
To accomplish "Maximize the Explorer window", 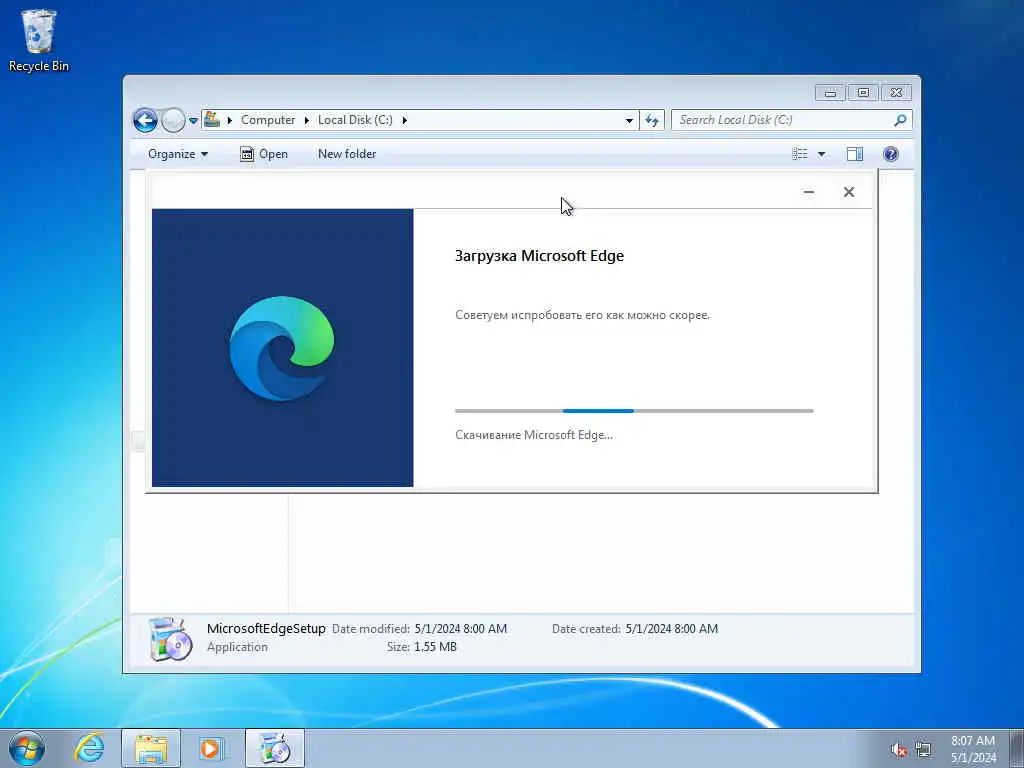I will (x=863, y=93).
